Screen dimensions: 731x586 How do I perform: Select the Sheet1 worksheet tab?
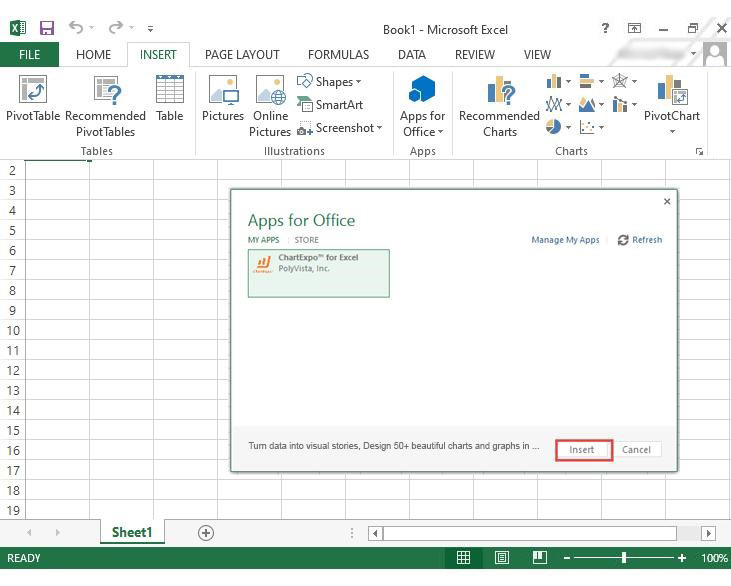132,532
